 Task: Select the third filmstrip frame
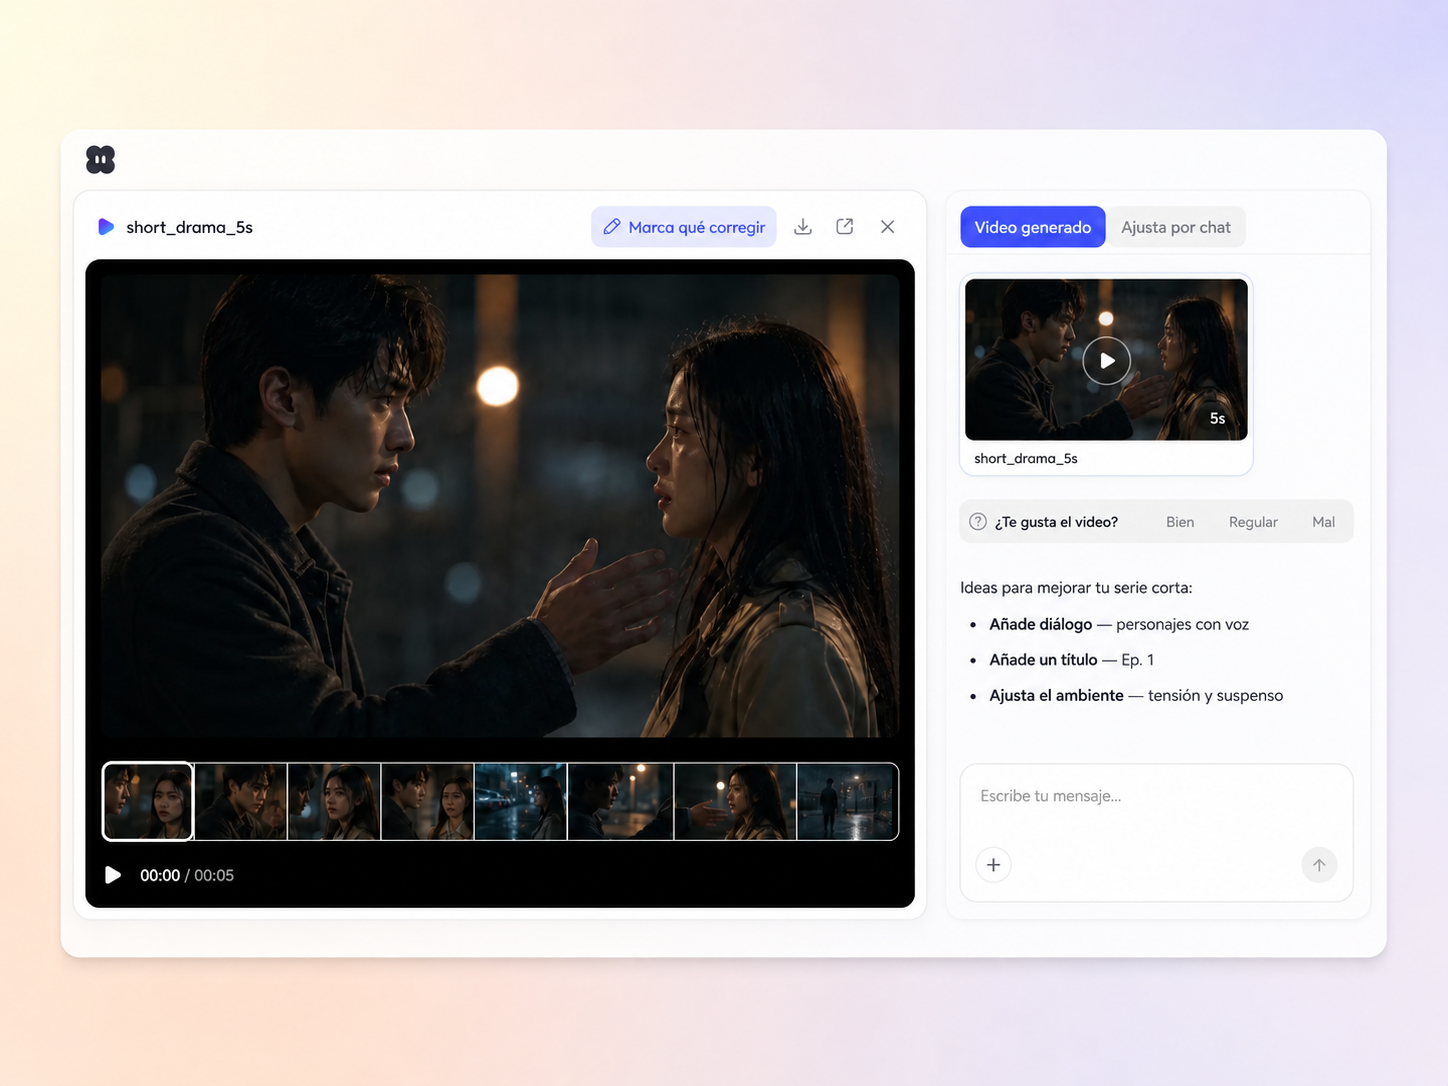tap(334, 802)
